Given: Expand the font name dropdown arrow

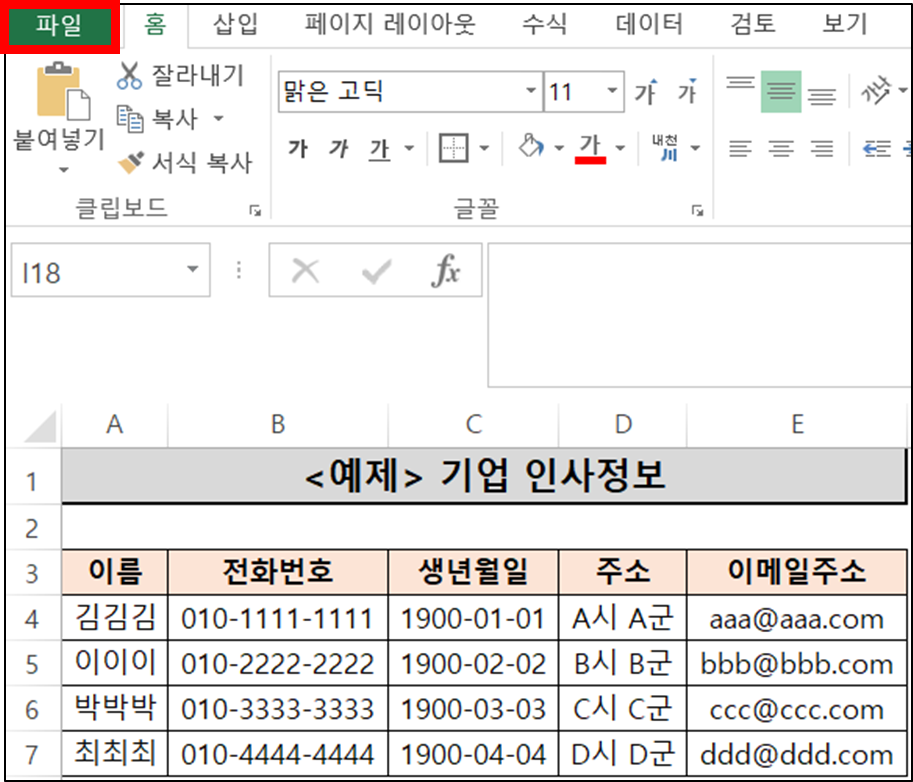Looking at the screenshot, I should point(530,91).
